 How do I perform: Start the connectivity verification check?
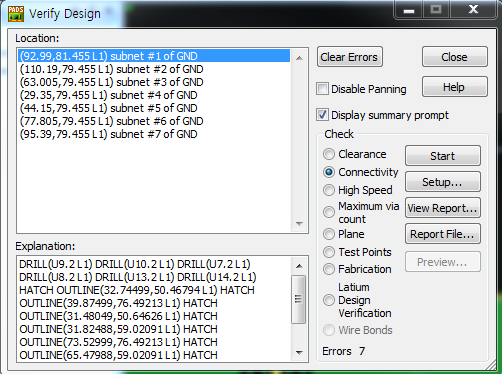point(443,156)
